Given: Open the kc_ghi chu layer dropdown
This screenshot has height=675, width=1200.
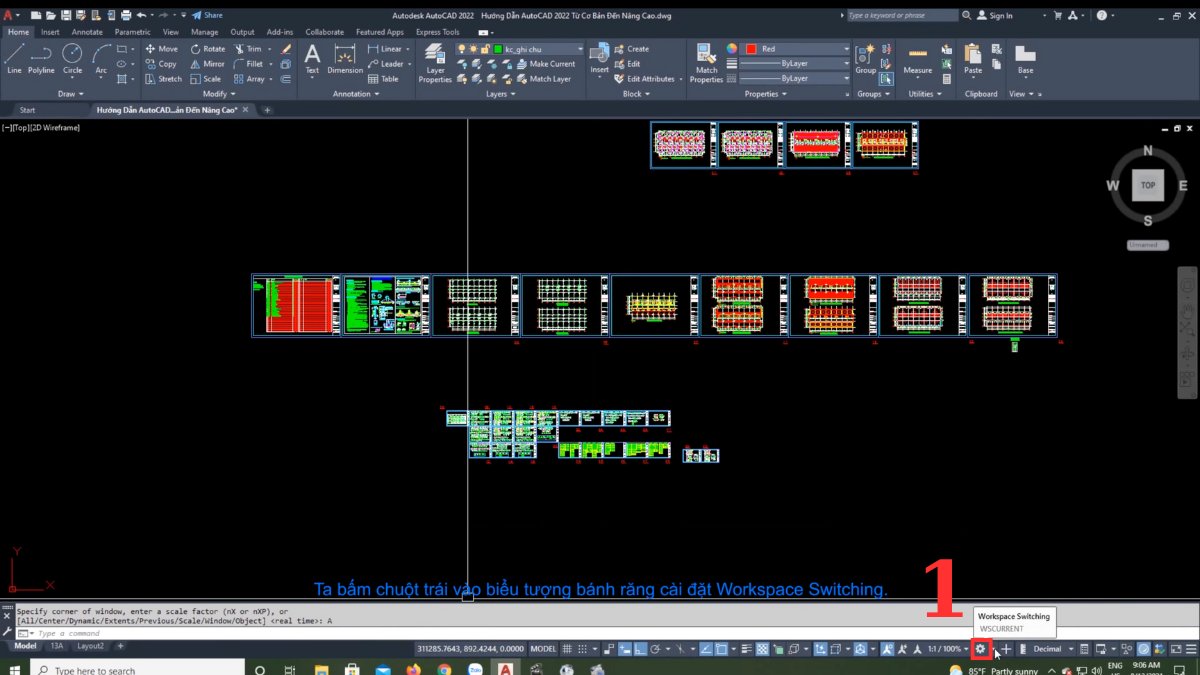Looking at the screenshot, I should point(580,48).
